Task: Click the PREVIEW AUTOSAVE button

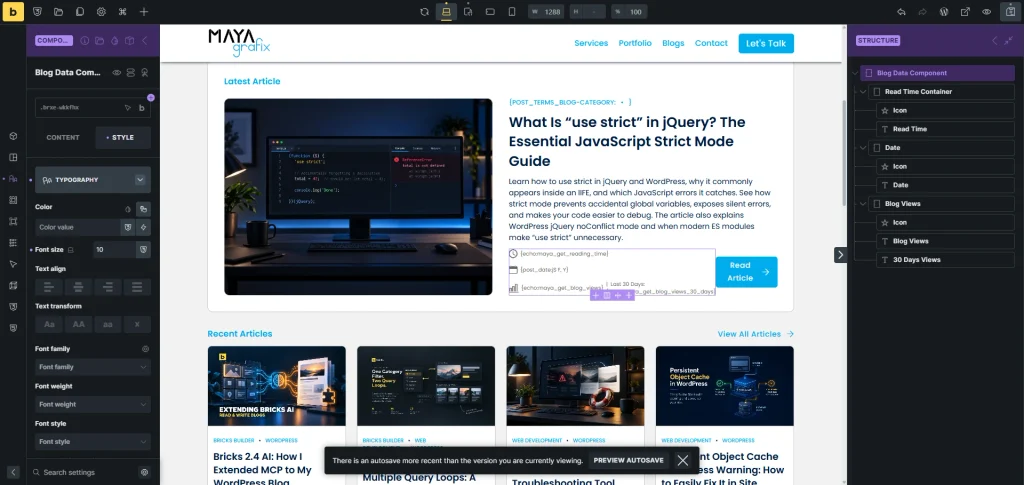Action: (x=628, y=460)
